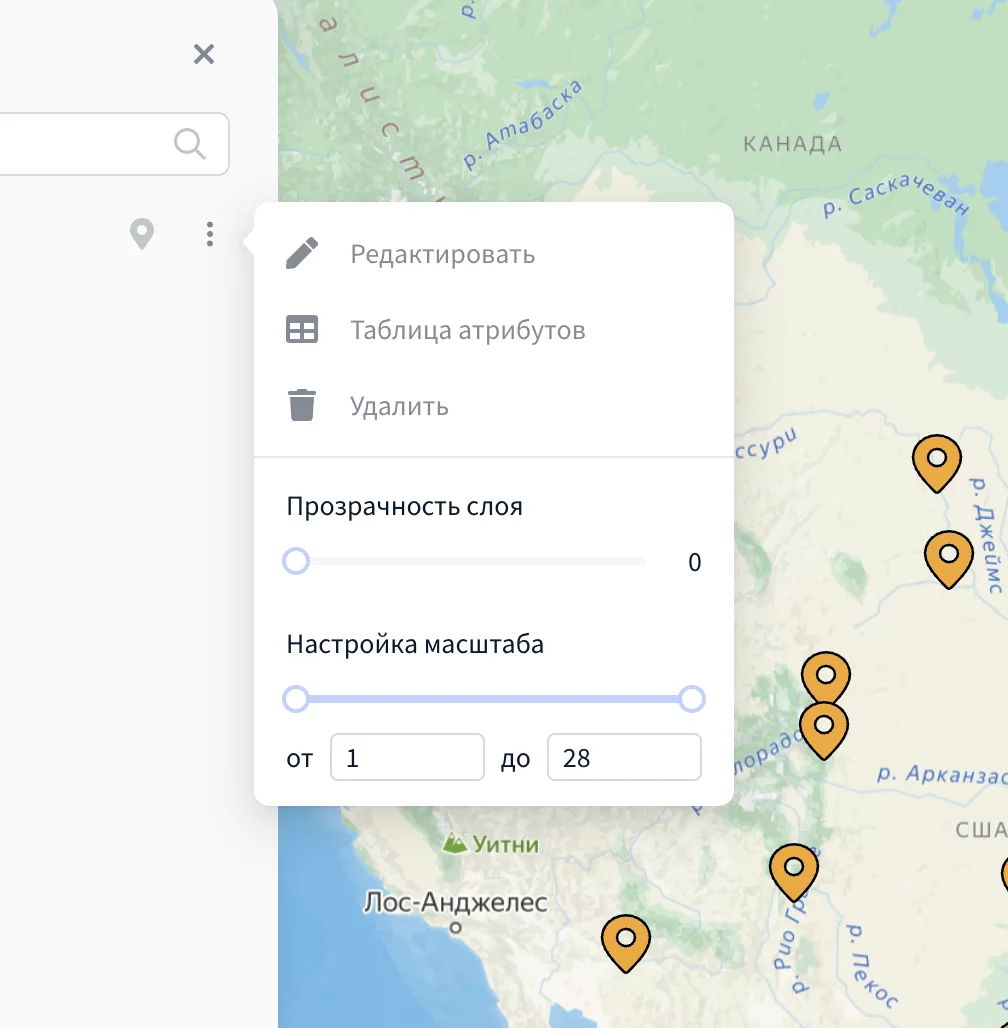Click the green Уитни mountain icon
Viewport: 1008px width, 1028px height.
[456, 844]
